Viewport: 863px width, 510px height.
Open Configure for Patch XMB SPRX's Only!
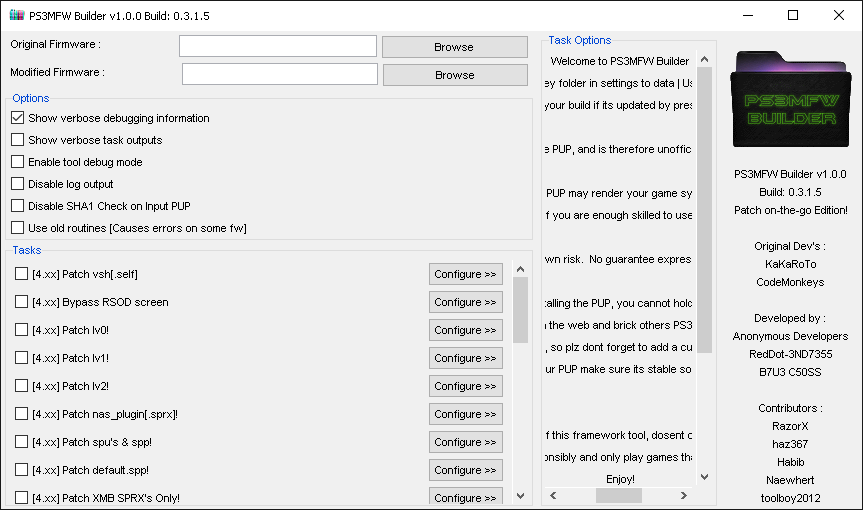pyautogui.click(x=466, y=496)
